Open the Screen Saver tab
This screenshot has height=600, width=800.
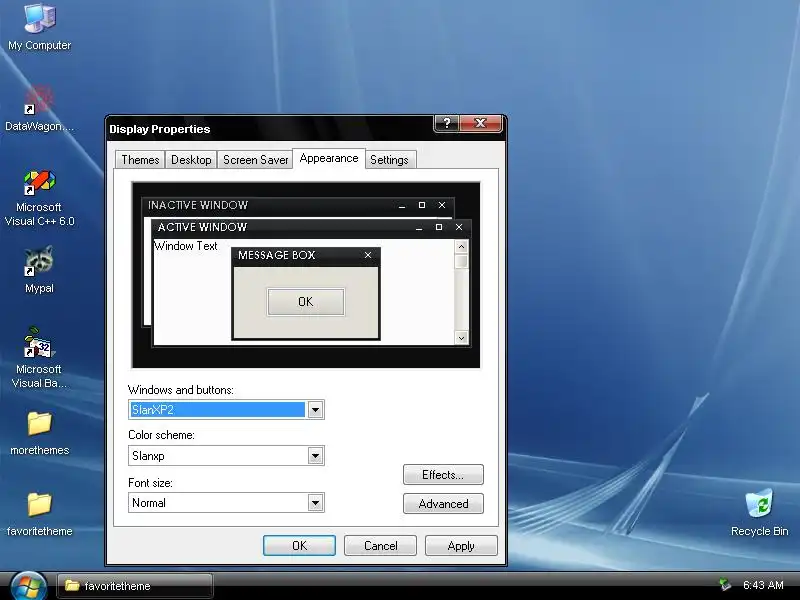coord(255,160)
